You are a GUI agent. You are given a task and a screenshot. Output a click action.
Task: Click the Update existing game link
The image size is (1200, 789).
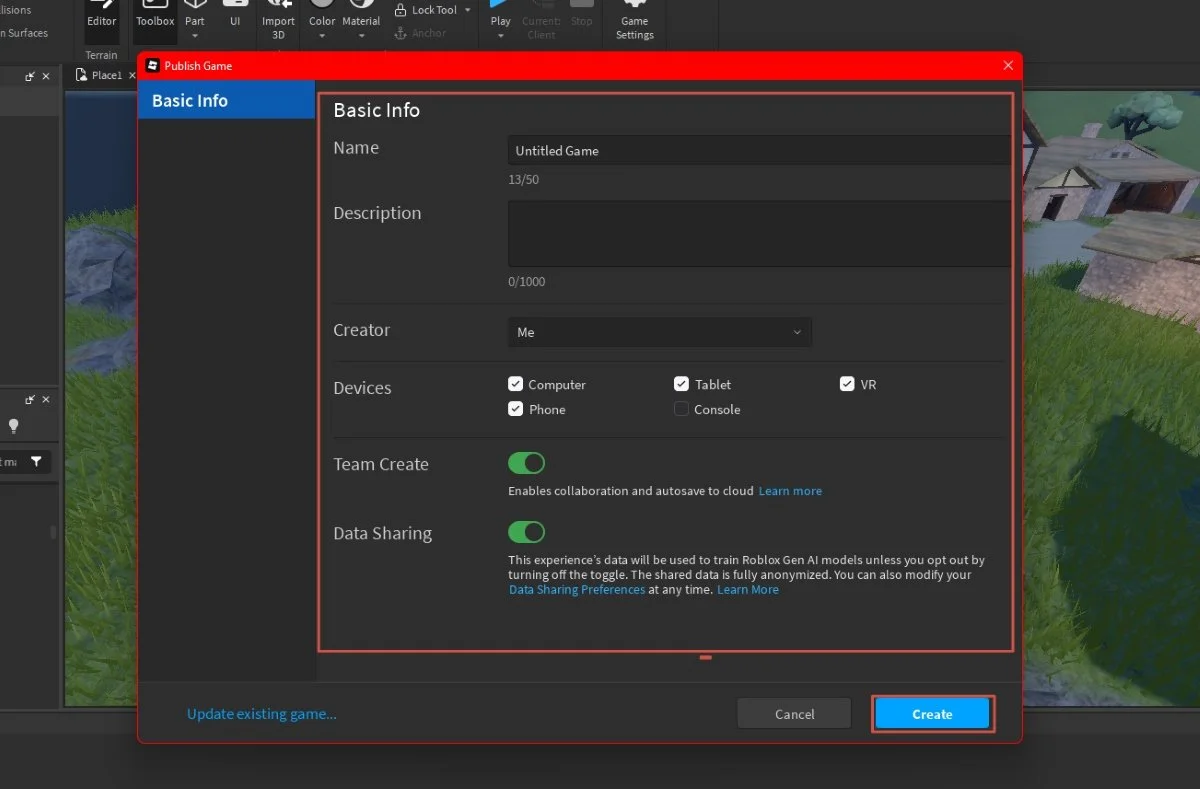point(262,714)
